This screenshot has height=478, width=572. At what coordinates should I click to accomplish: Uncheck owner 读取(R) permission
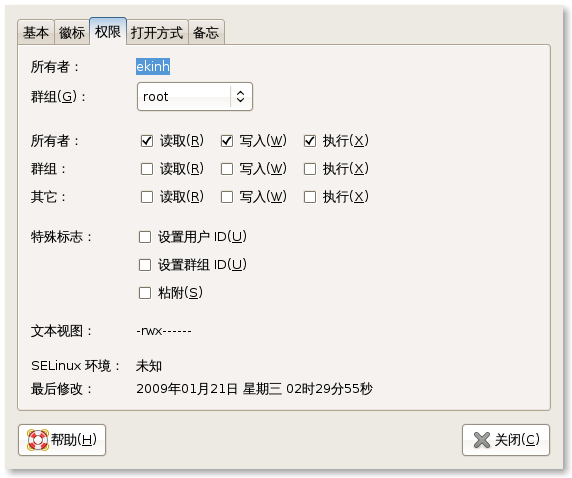coord(147,141)
